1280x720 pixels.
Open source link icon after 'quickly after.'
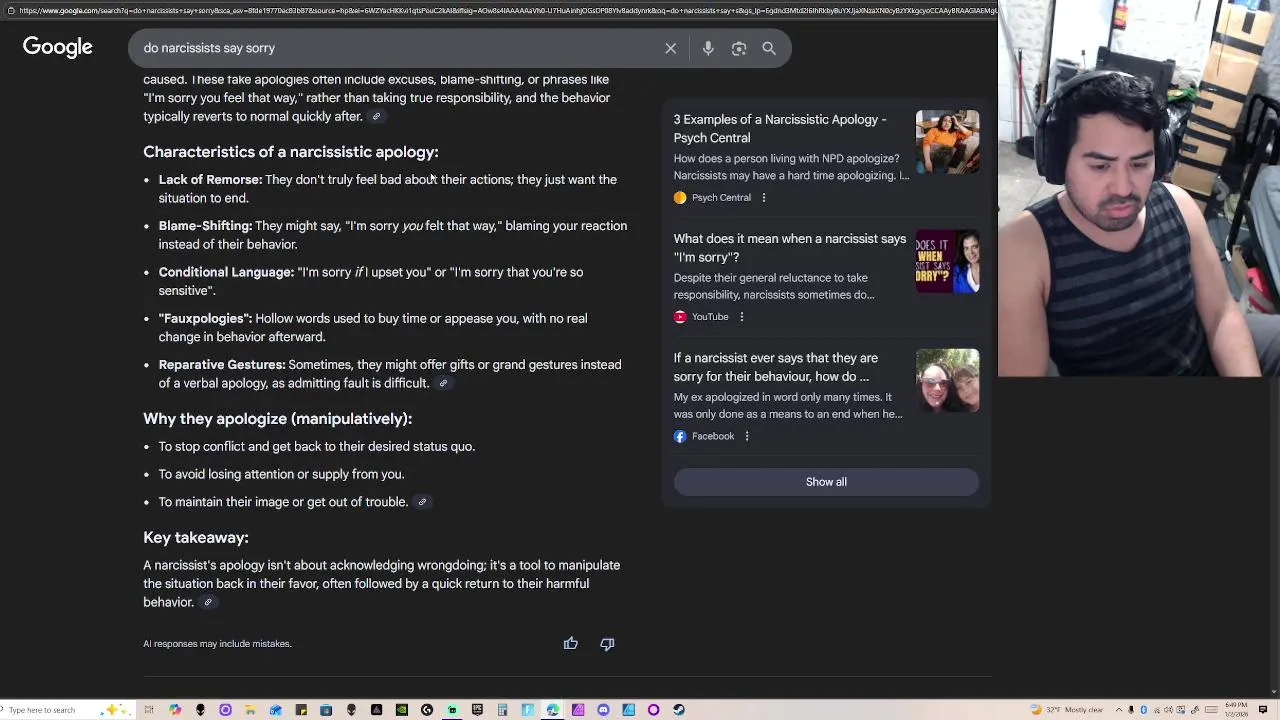pos(376,117)
